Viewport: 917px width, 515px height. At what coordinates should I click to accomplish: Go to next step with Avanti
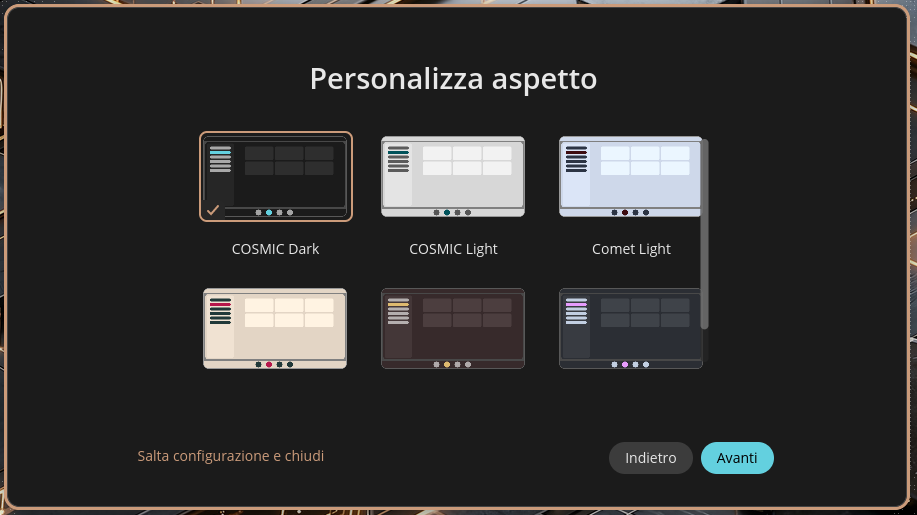click(x=737, y=458)
